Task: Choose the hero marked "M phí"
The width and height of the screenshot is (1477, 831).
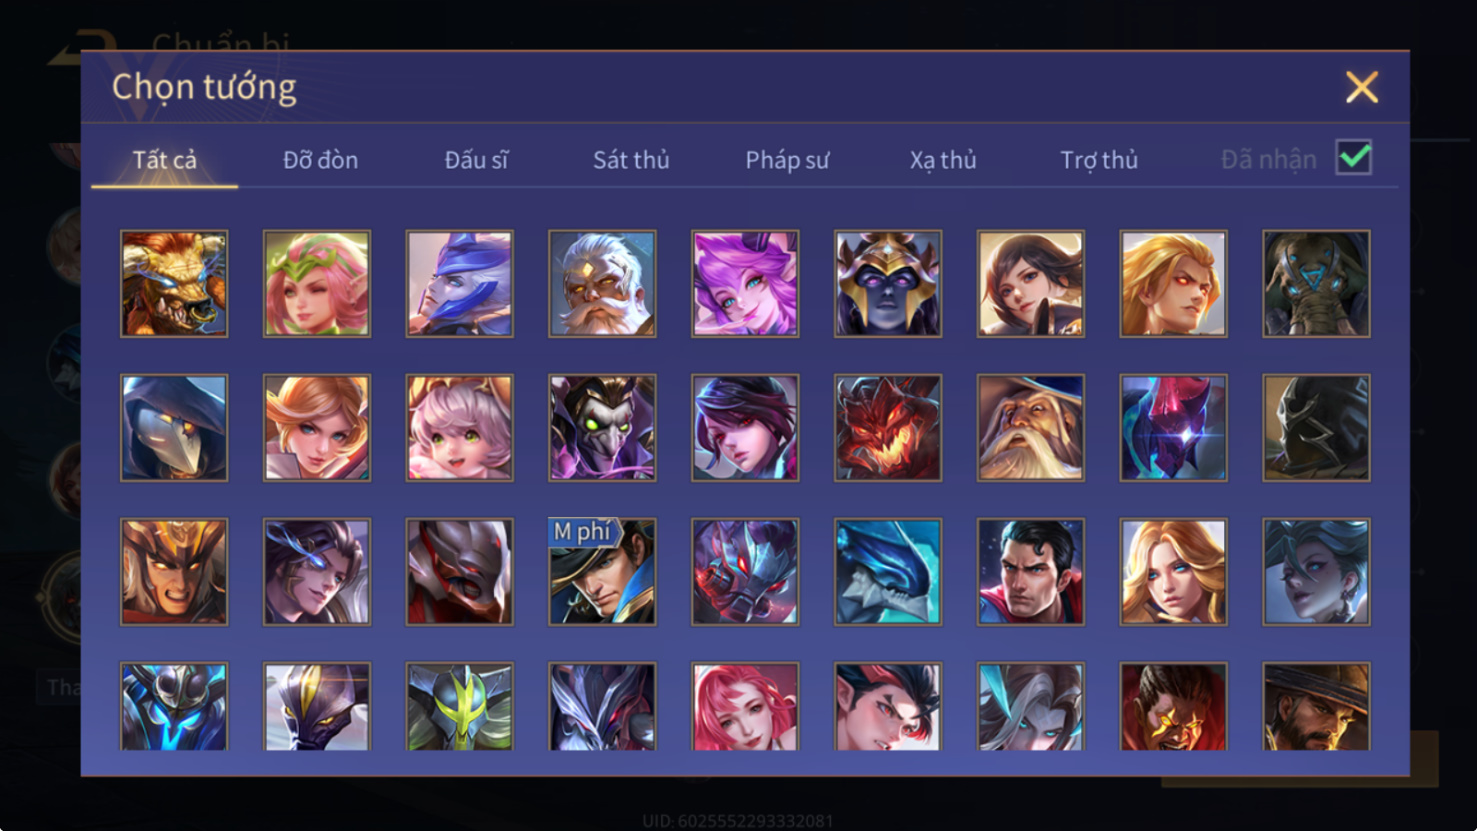Action: click(602, 572)
